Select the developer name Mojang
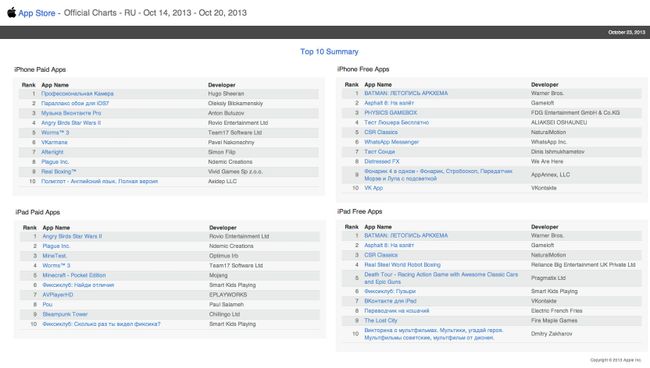 [218, 275]
